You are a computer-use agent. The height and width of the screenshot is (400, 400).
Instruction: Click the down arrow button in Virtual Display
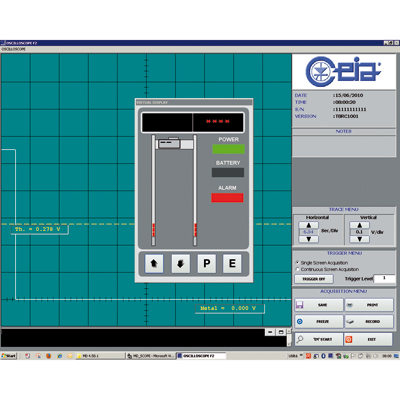181,264
